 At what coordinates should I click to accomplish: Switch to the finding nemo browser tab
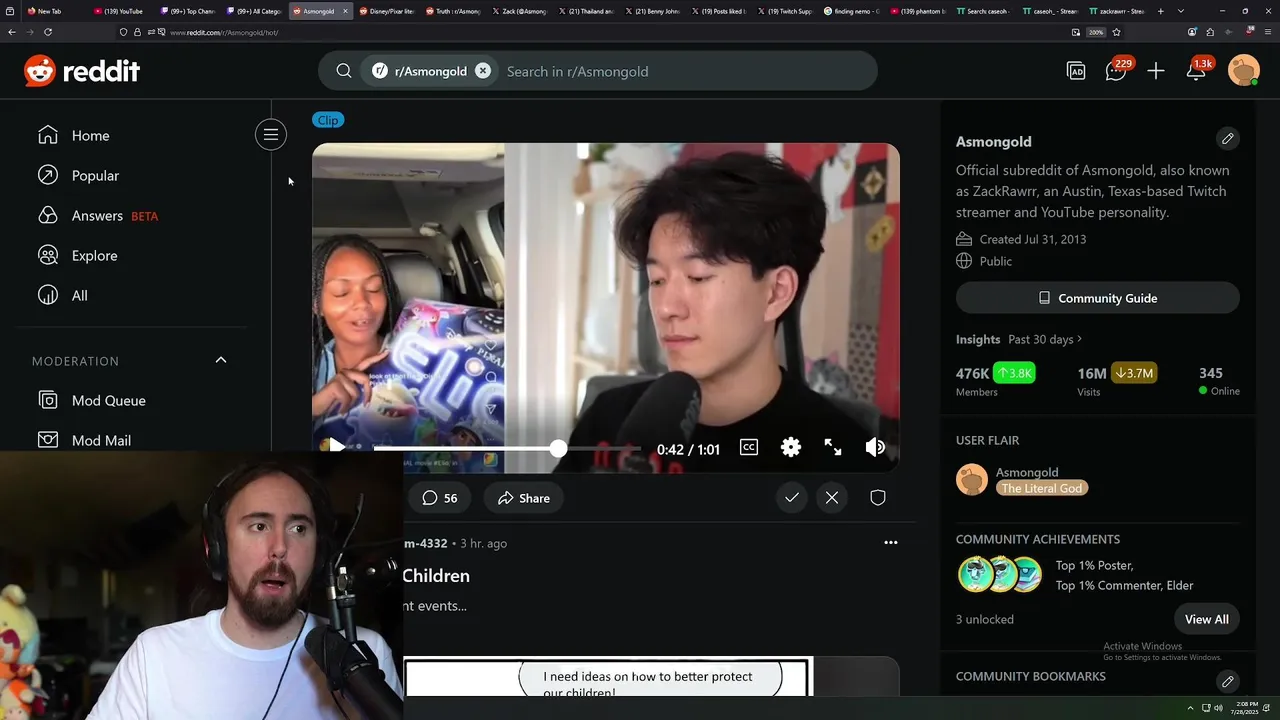point(853,11)
